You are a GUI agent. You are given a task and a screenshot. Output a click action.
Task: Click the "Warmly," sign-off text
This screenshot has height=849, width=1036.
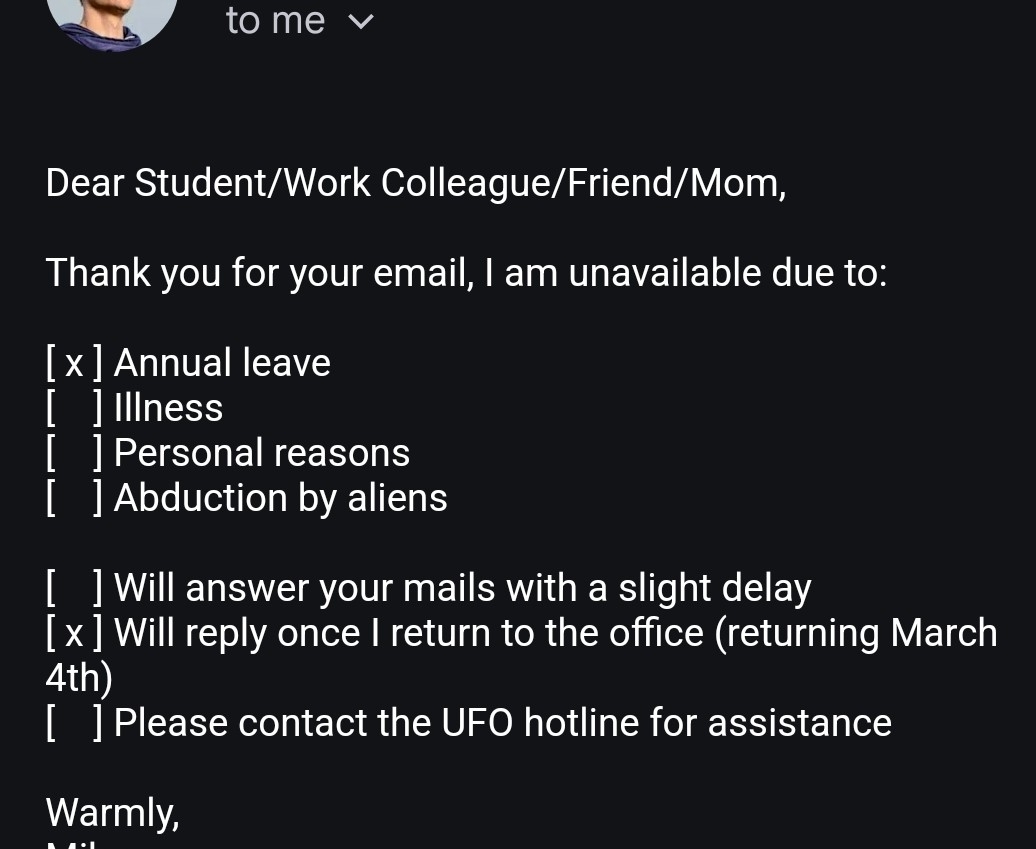(112, 813)
